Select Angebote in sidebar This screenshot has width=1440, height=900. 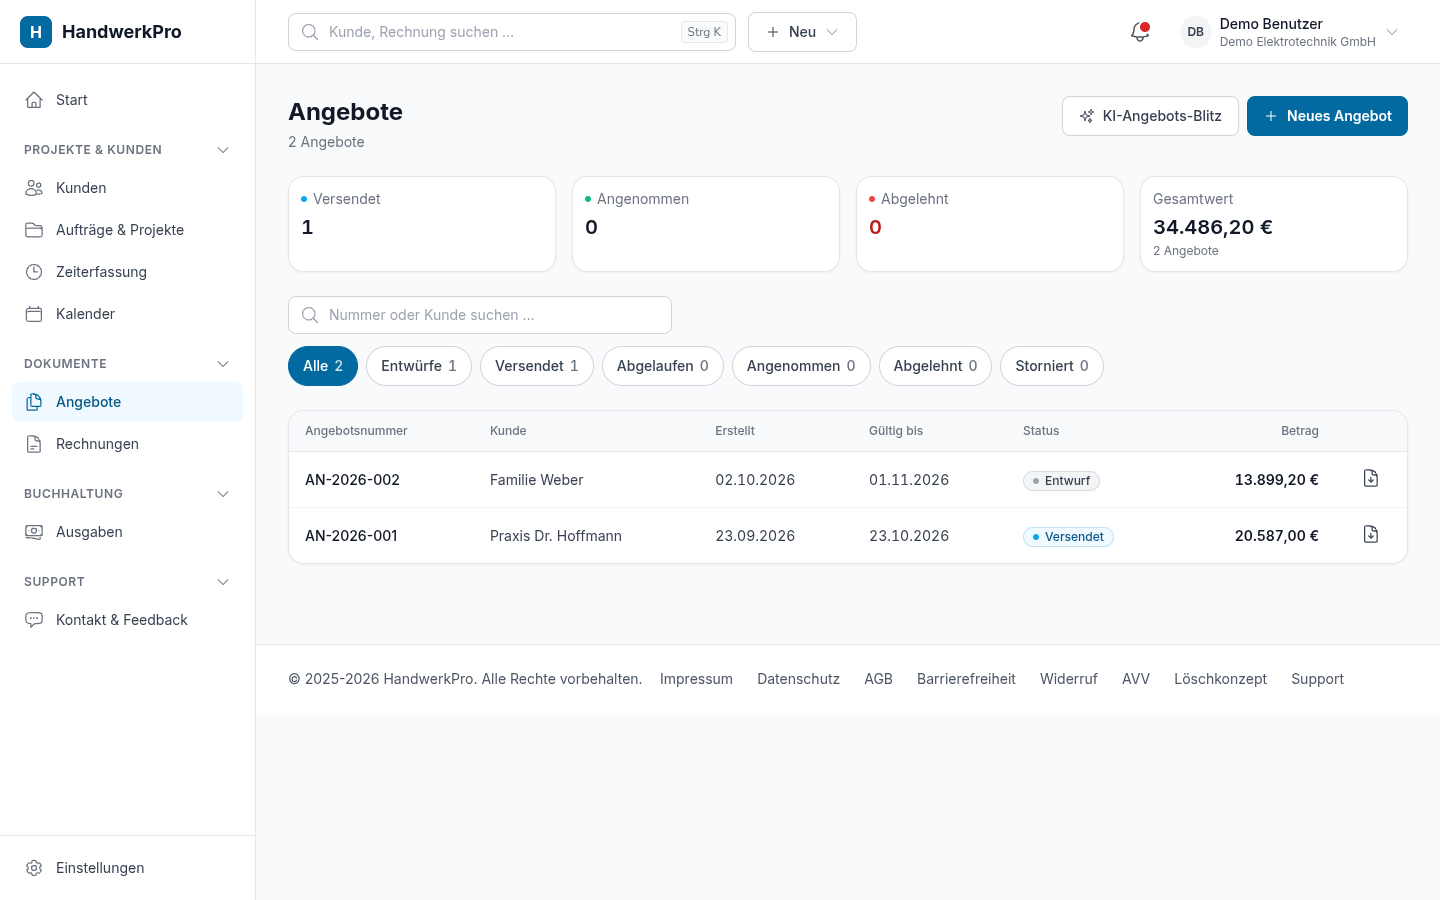127,402
